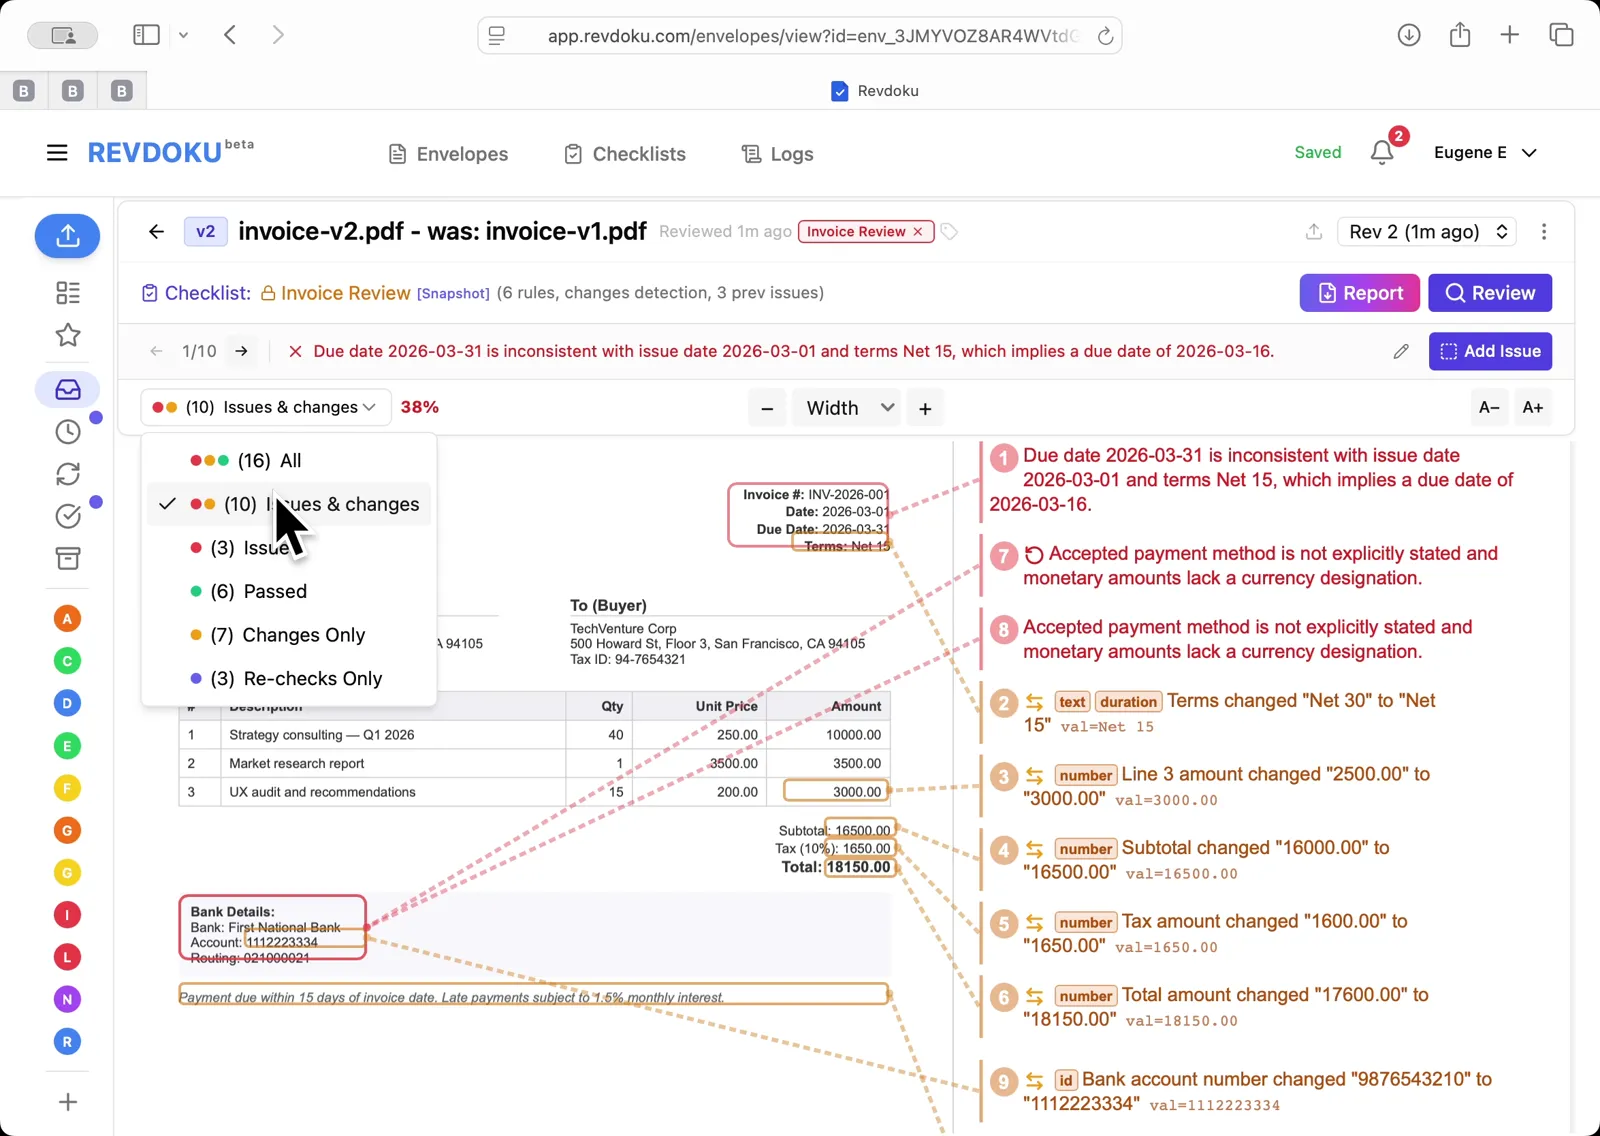View recent history via the clock icon
This screenshot has width=1600, height=1136.
[67, 431]
